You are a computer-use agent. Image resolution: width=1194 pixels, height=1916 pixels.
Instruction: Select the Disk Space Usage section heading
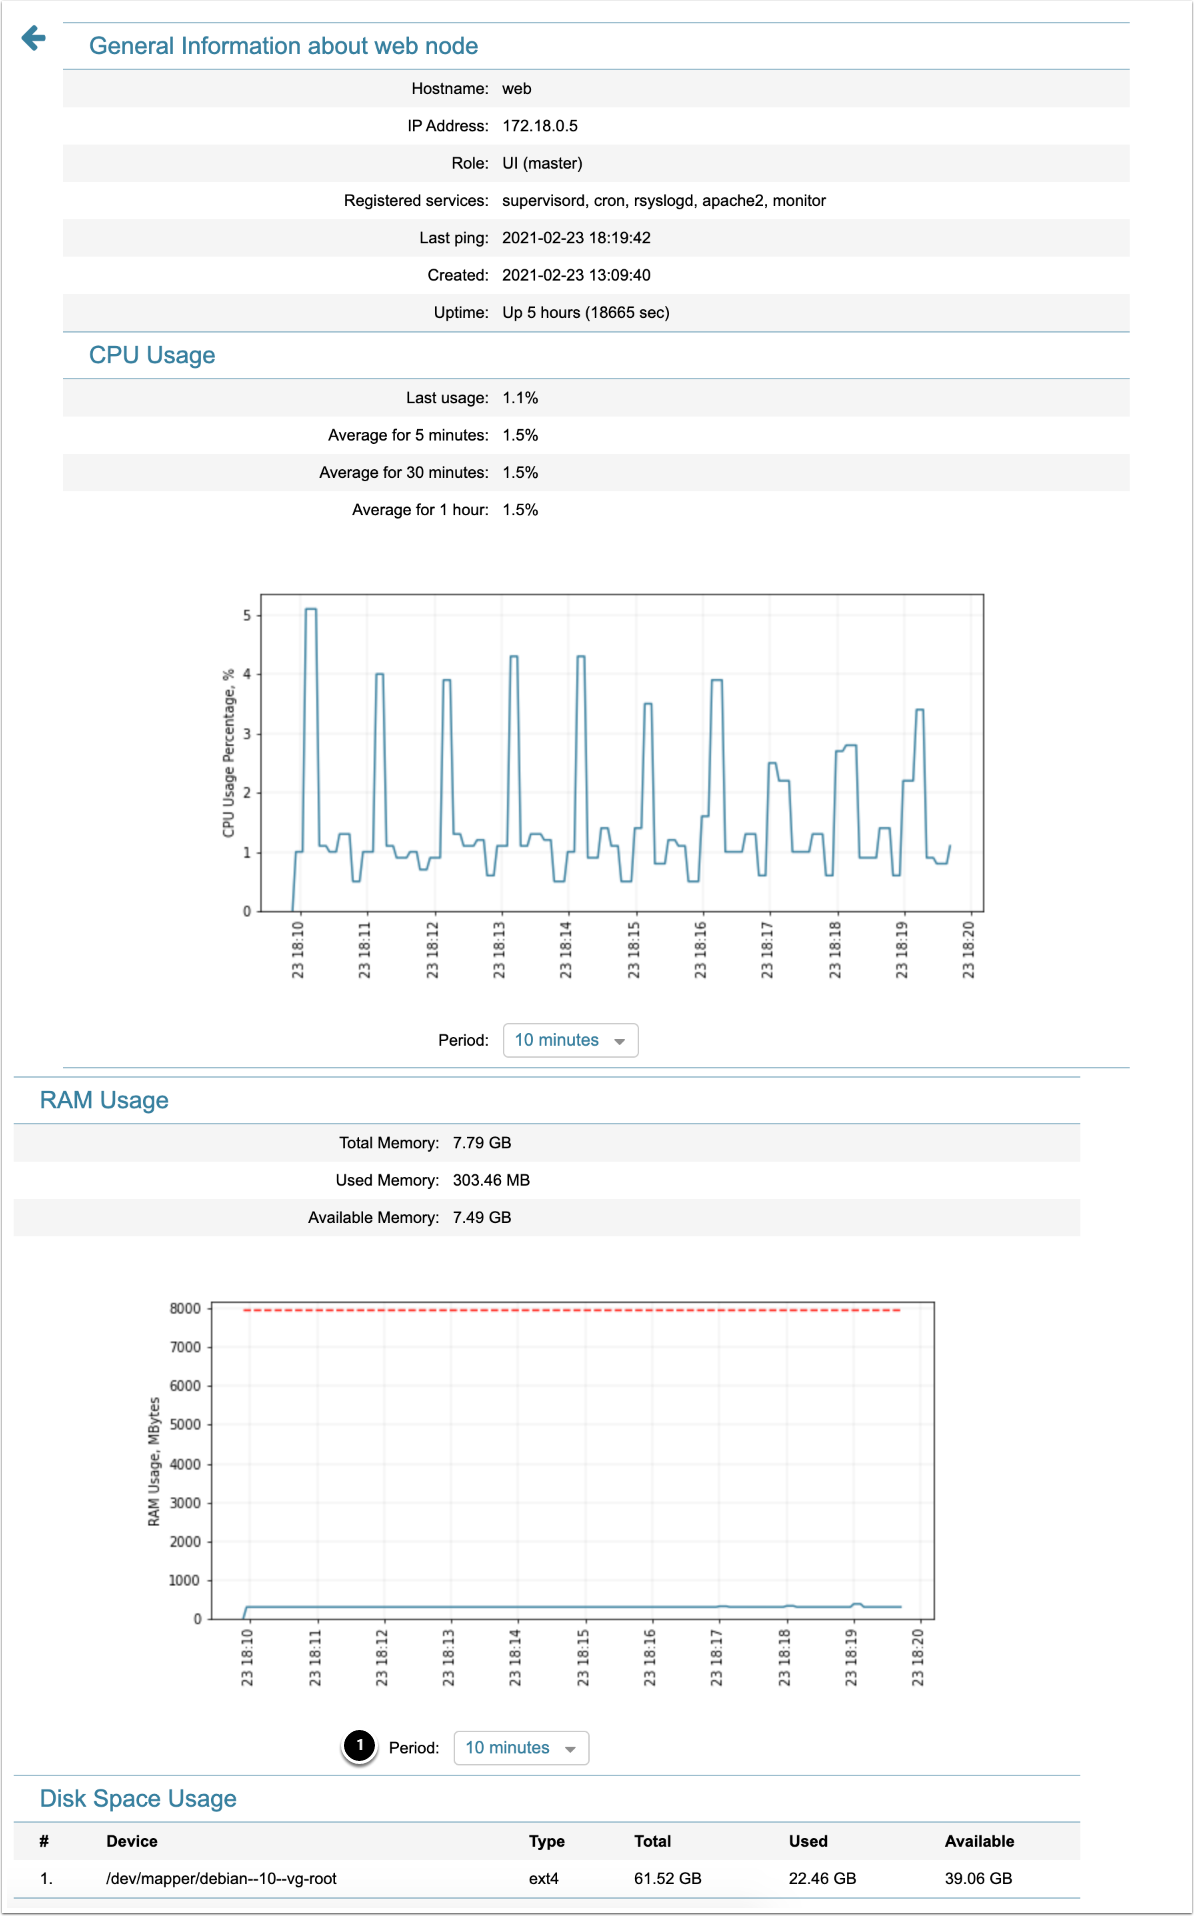(x=138, y=1799)
